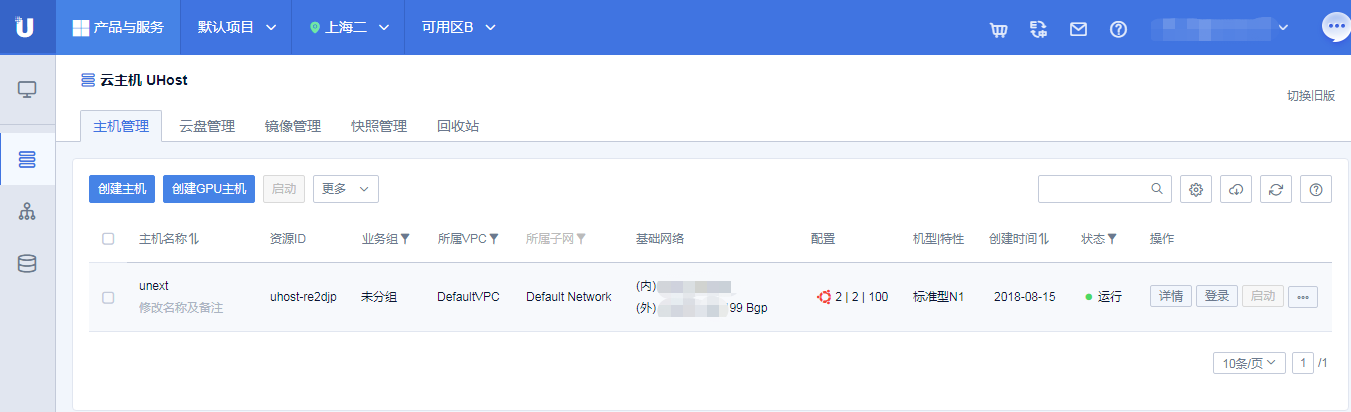Click the page number 1 box

click(x=1303, y=362)
